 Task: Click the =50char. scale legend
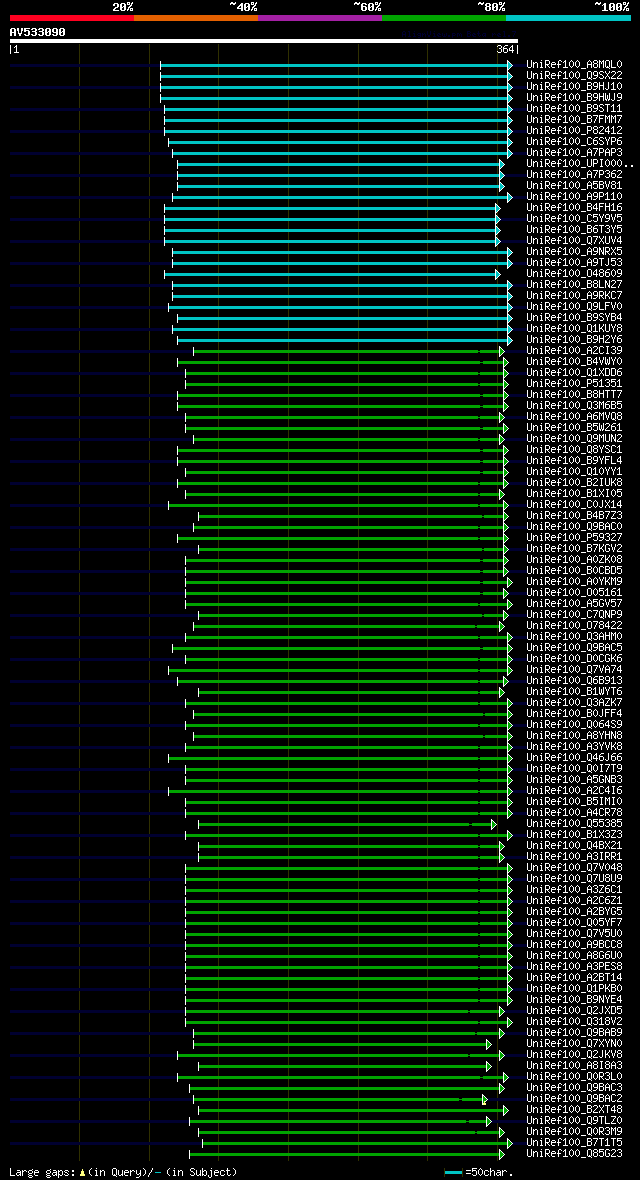479,1172
